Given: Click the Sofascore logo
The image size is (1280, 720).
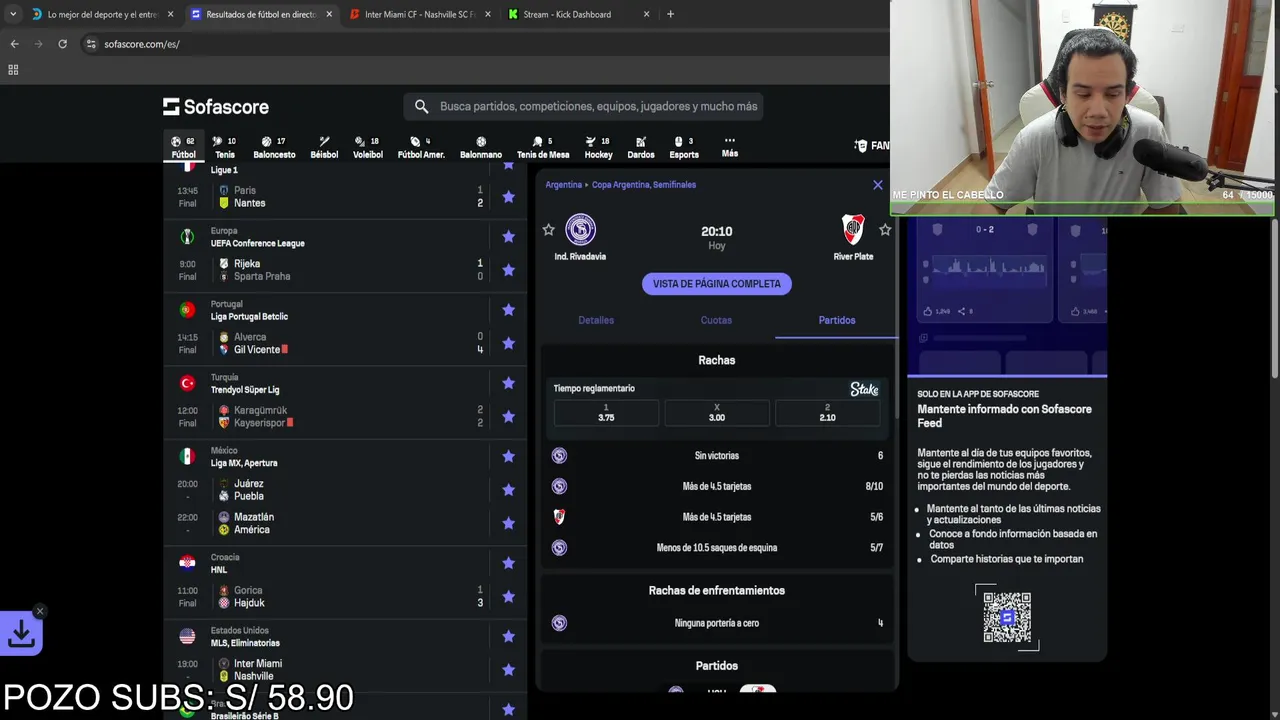Looking at the screenshot, I should click(216, 107).
